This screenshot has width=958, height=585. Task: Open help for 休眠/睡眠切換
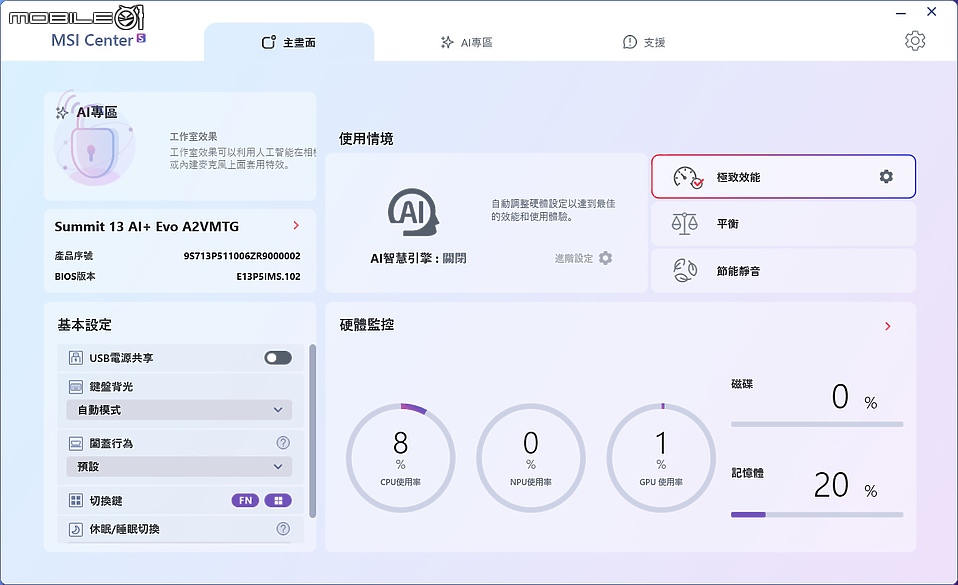point(283,529)
